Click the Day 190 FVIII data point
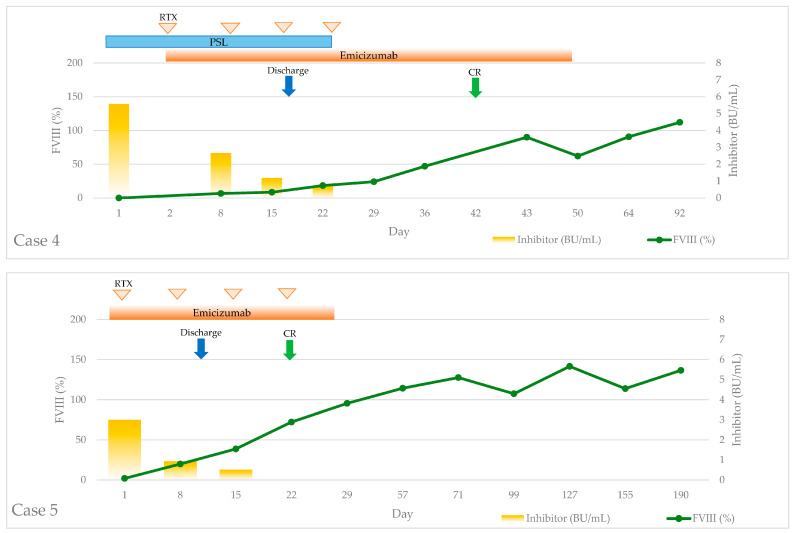Image resolution: width=796 pixels, height=533 pixels. pos(681,370)
